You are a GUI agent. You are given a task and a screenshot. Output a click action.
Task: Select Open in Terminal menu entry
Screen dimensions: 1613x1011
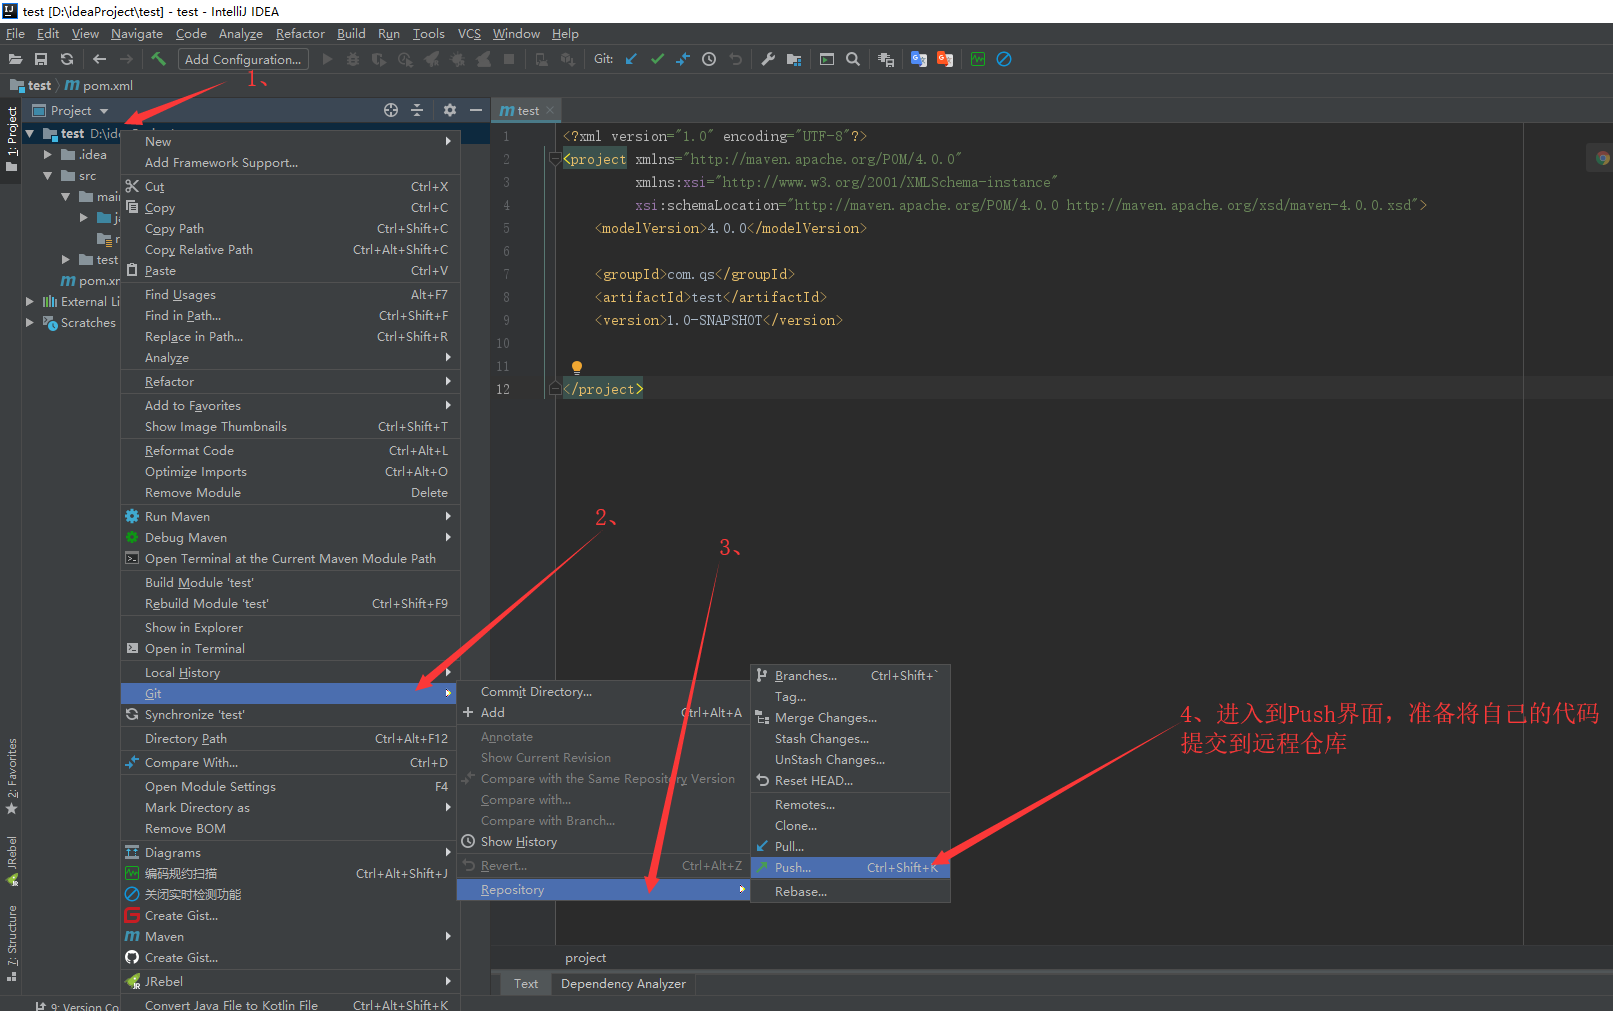[290, 649]
